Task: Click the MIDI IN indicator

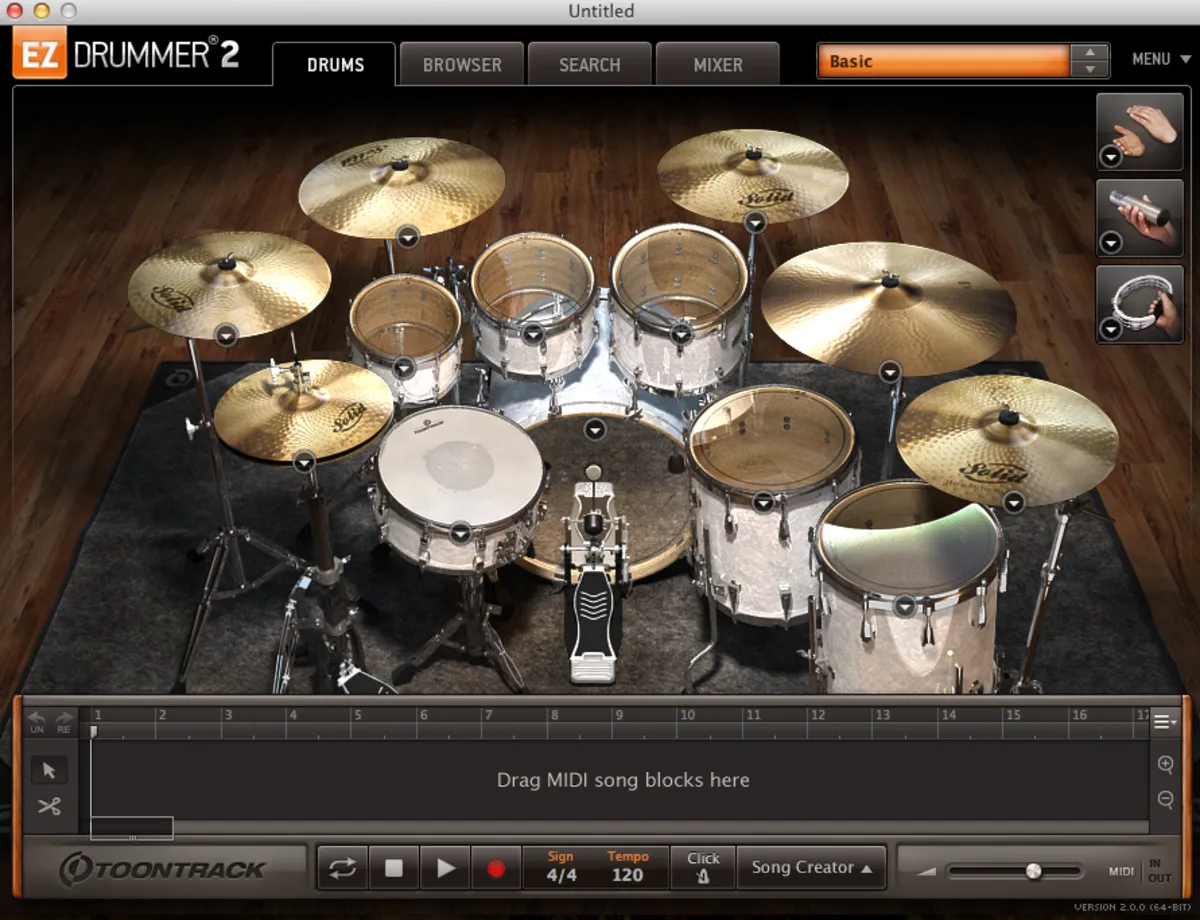Action: click(x=1154, y=864)
